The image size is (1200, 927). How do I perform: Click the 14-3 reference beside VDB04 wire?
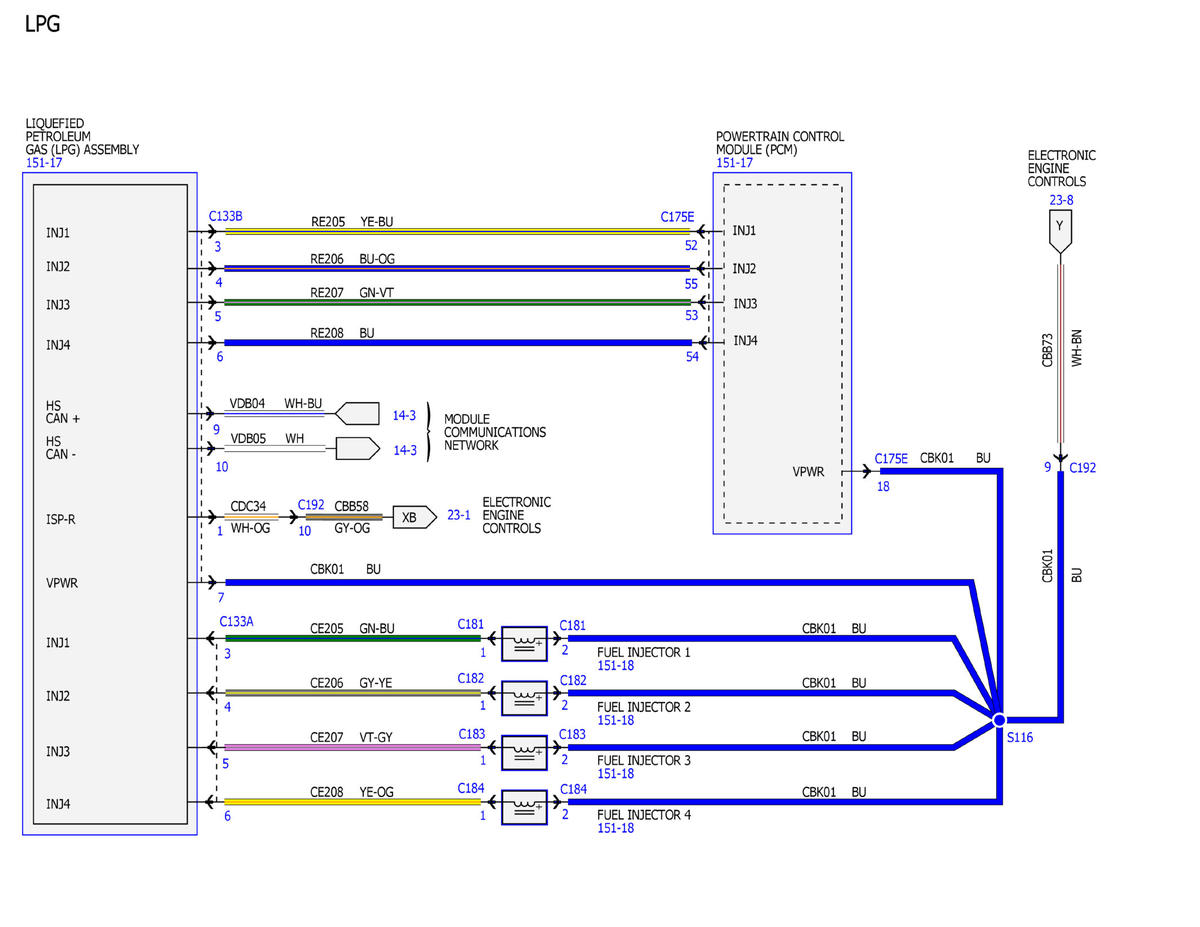pyautogui.click(x=404, y=415)
